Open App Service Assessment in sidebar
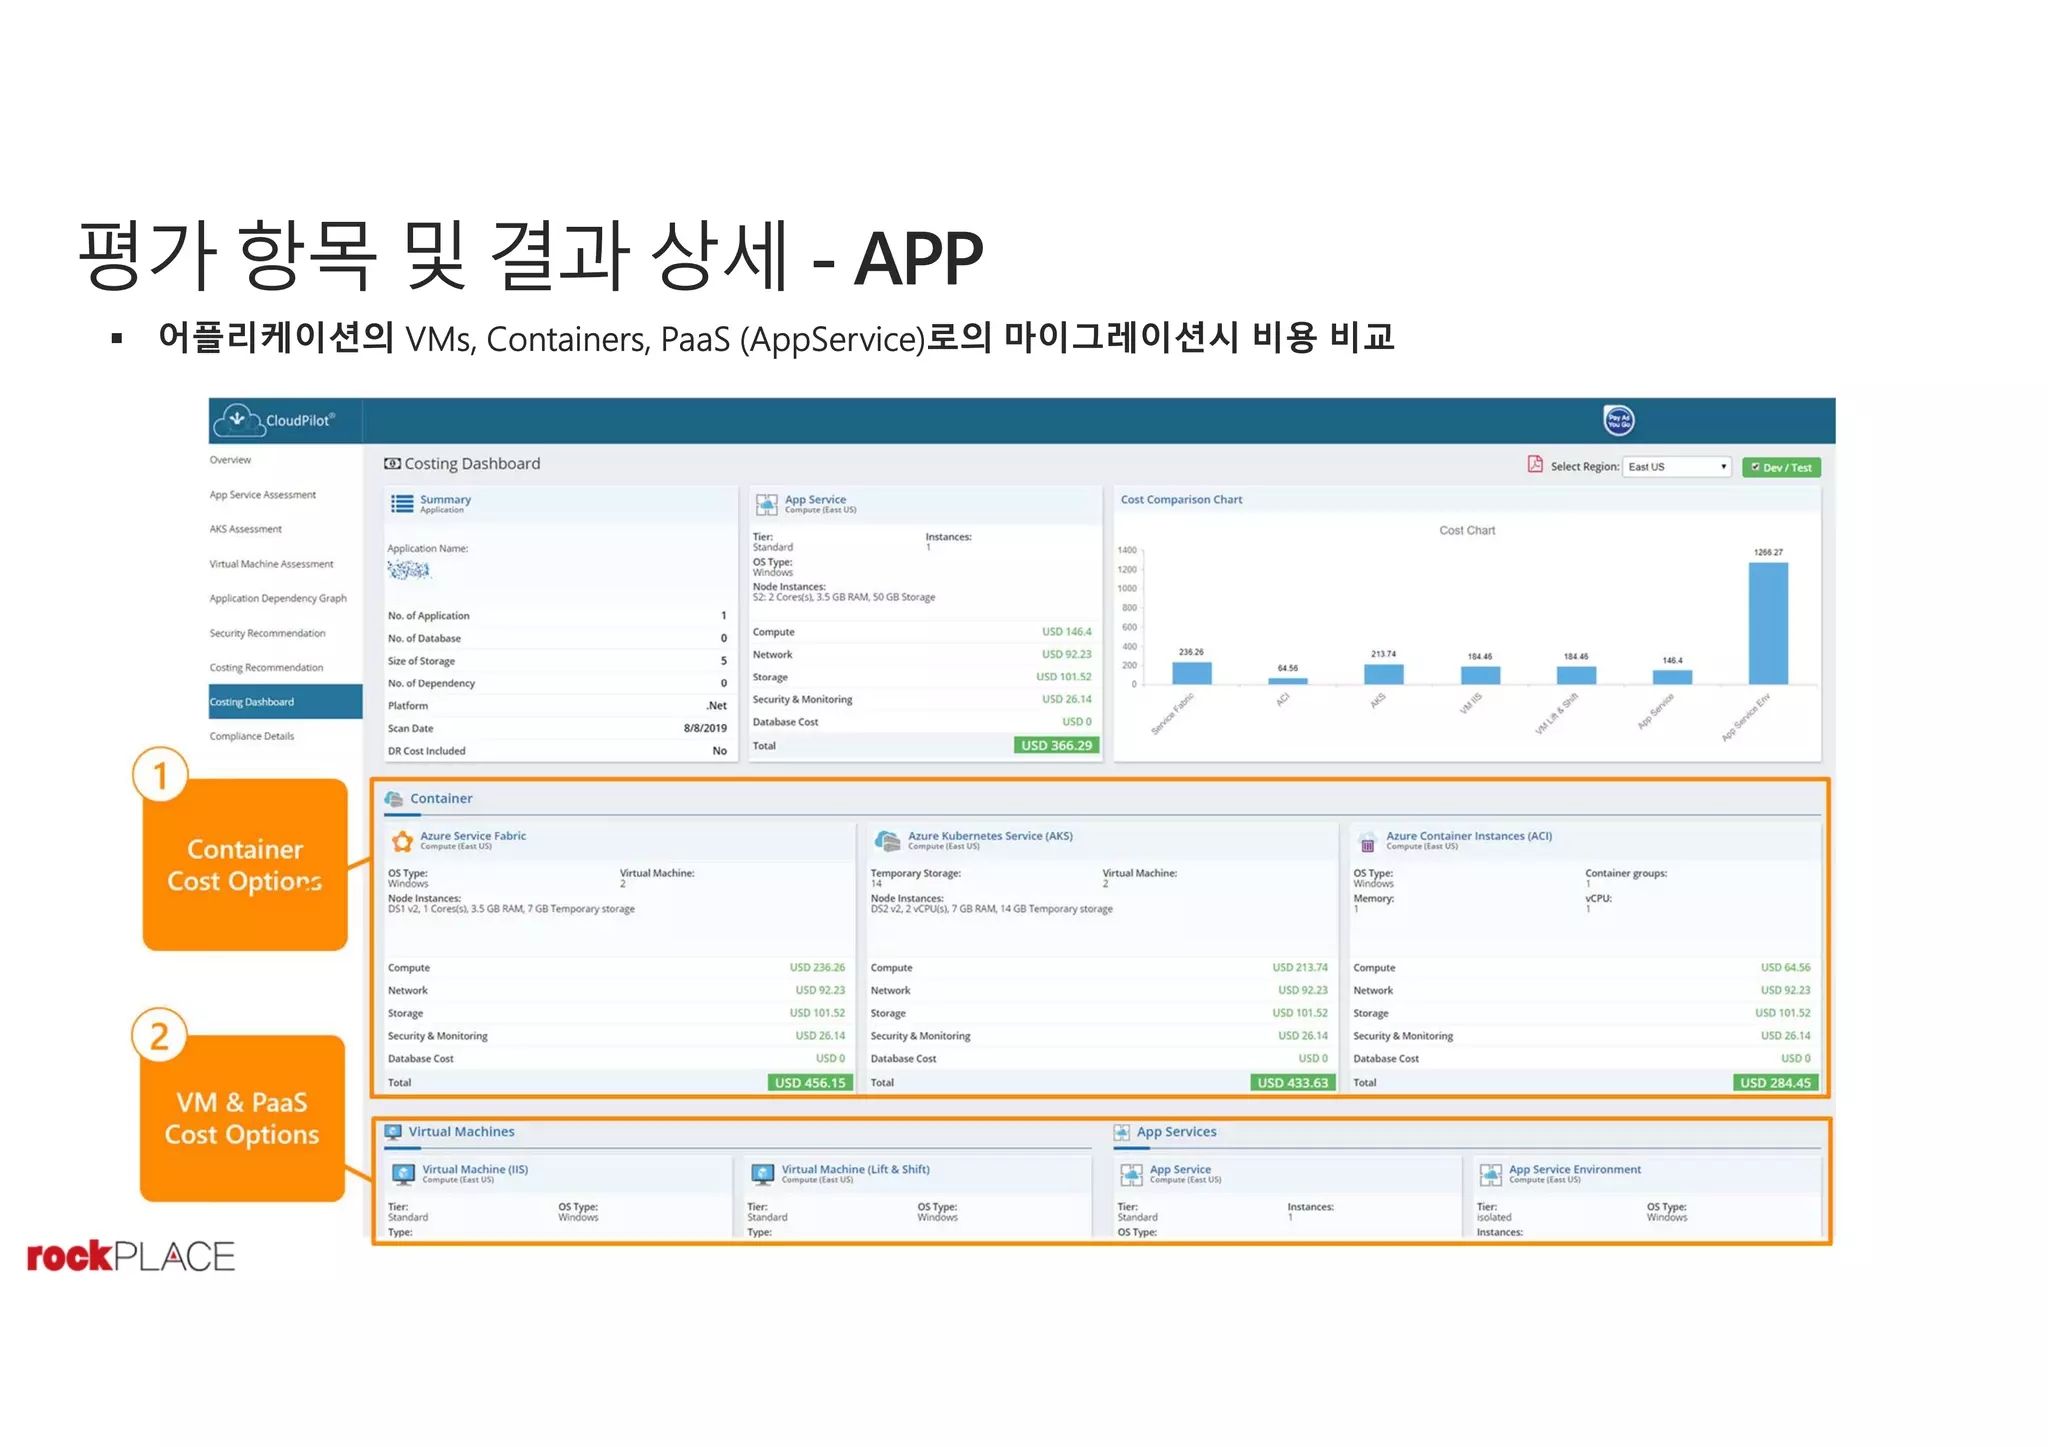This screenshot has width=2048, height=1447. click(263, 495)
